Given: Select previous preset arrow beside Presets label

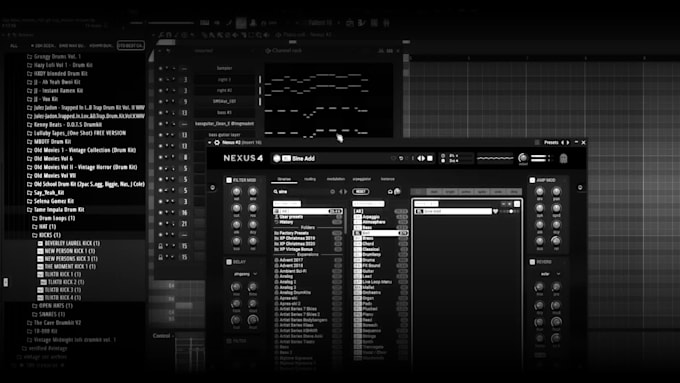Looking at the screenshot, I should (562, 142).
